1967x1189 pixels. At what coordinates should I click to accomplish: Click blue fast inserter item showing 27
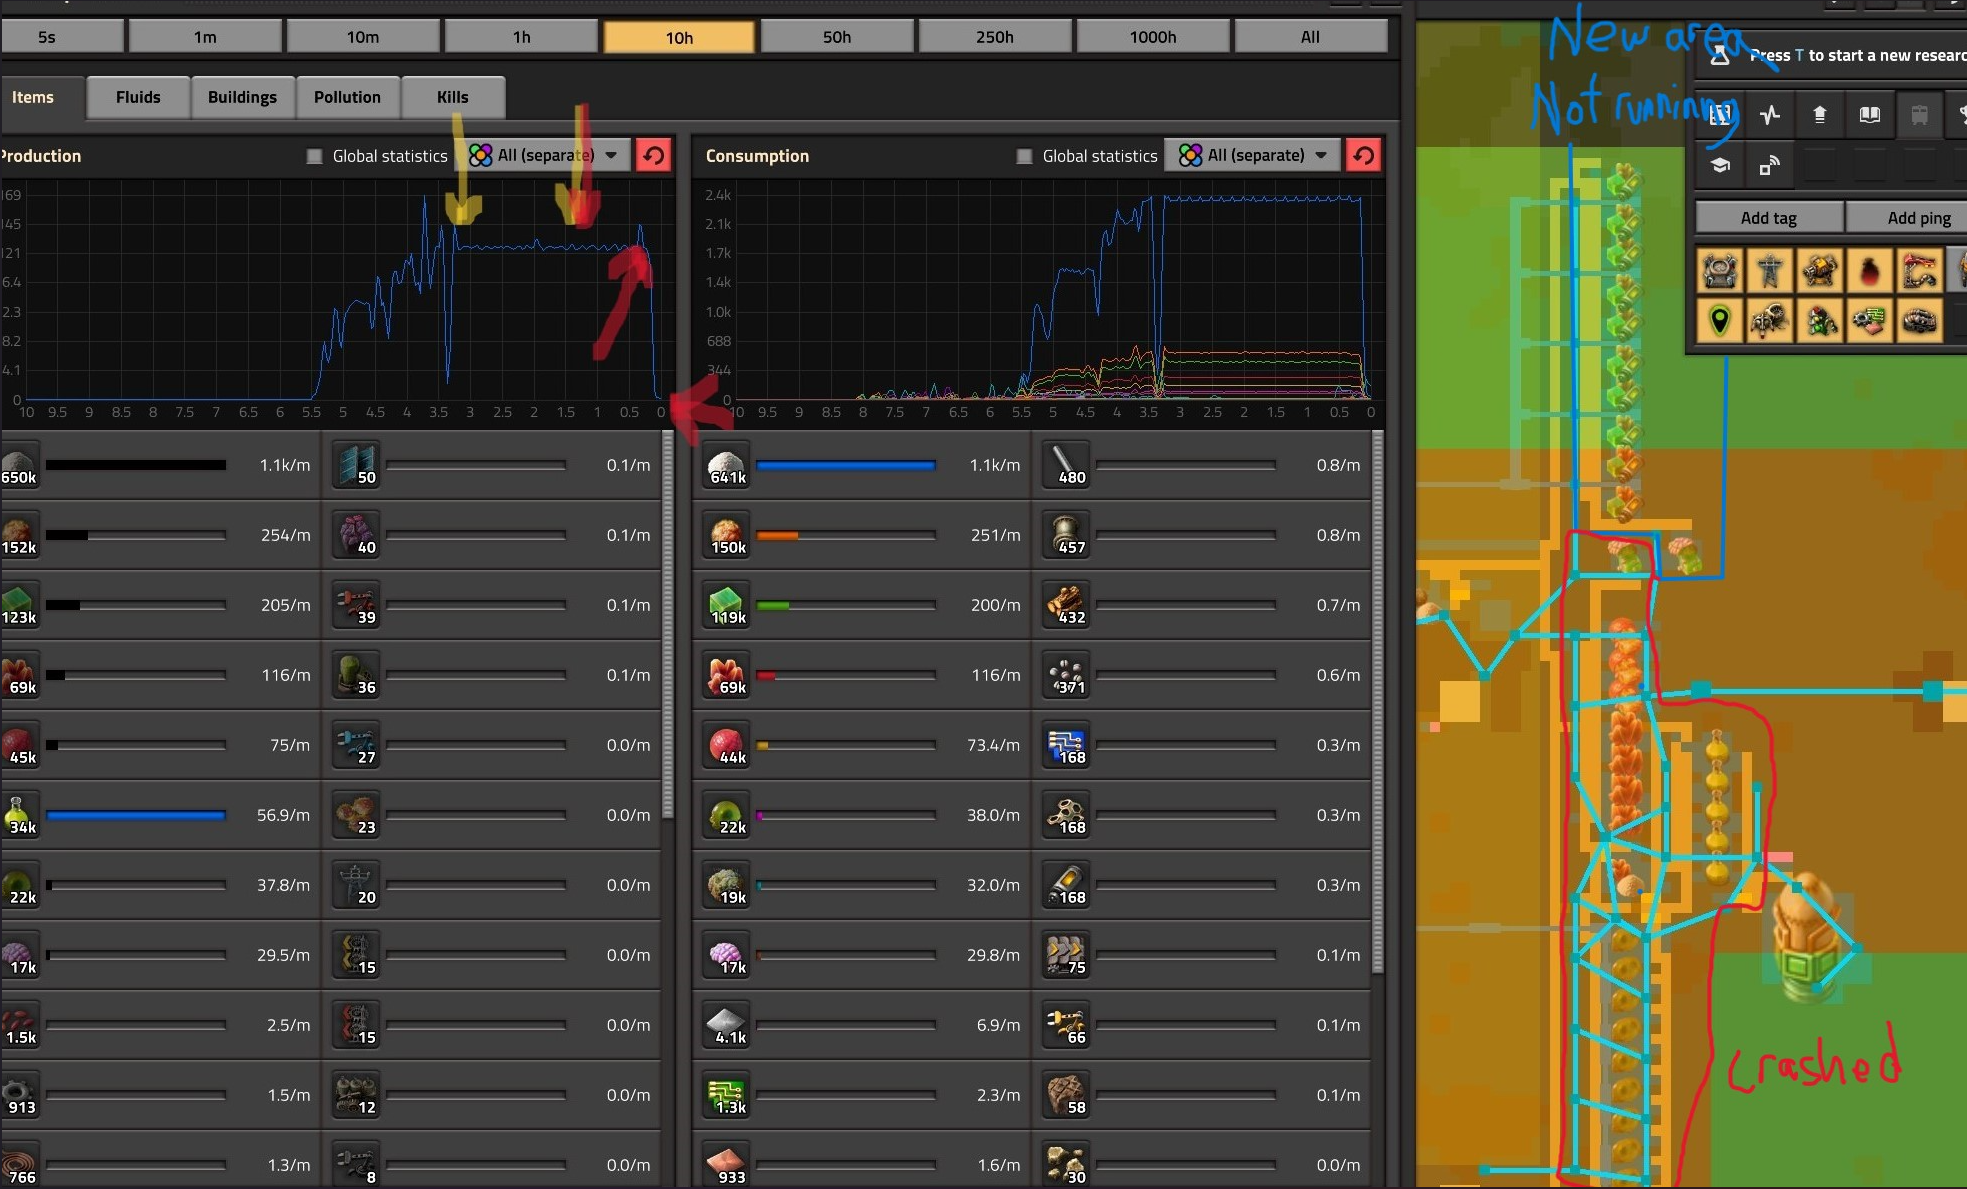(355, 745)
